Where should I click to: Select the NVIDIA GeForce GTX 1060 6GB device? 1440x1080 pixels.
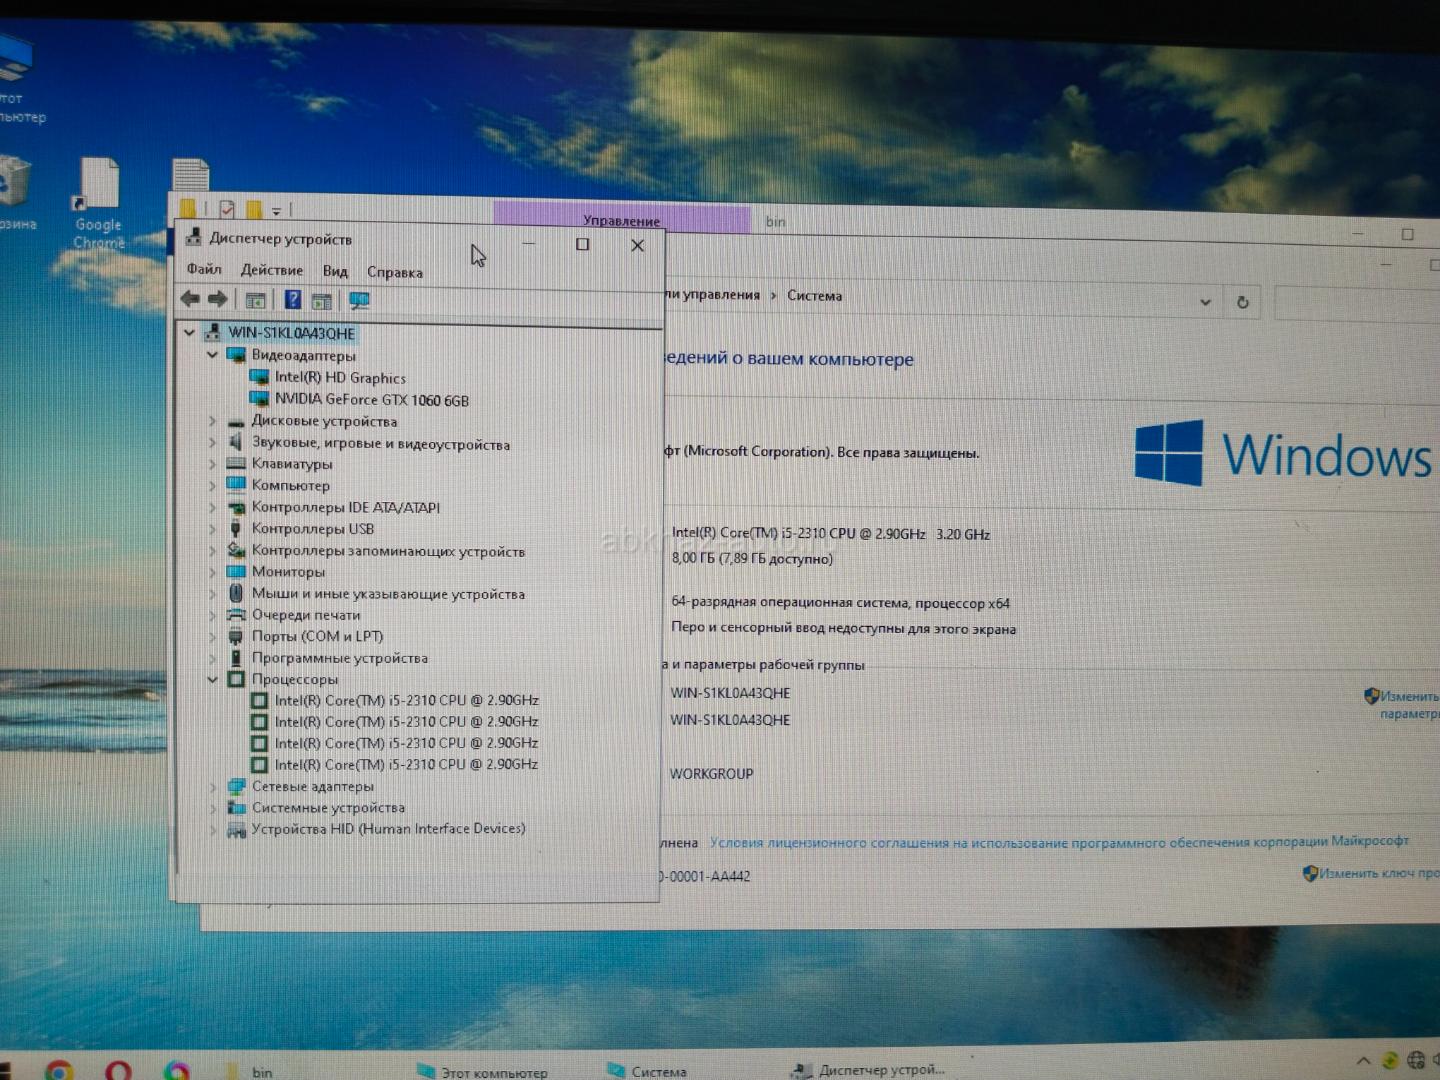tap(371, 400)
